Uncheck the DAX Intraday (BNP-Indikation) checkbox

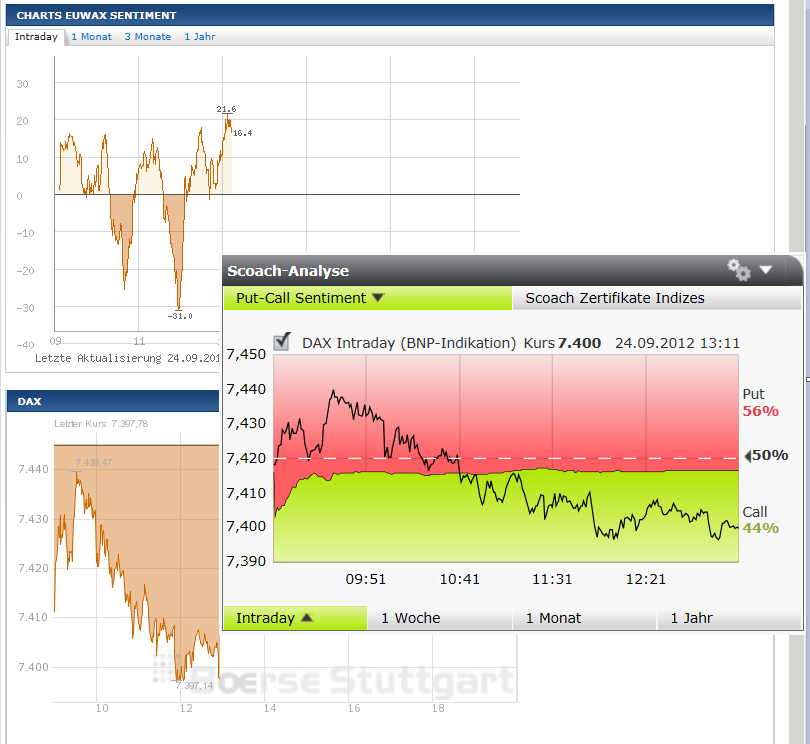coord(282,341)
